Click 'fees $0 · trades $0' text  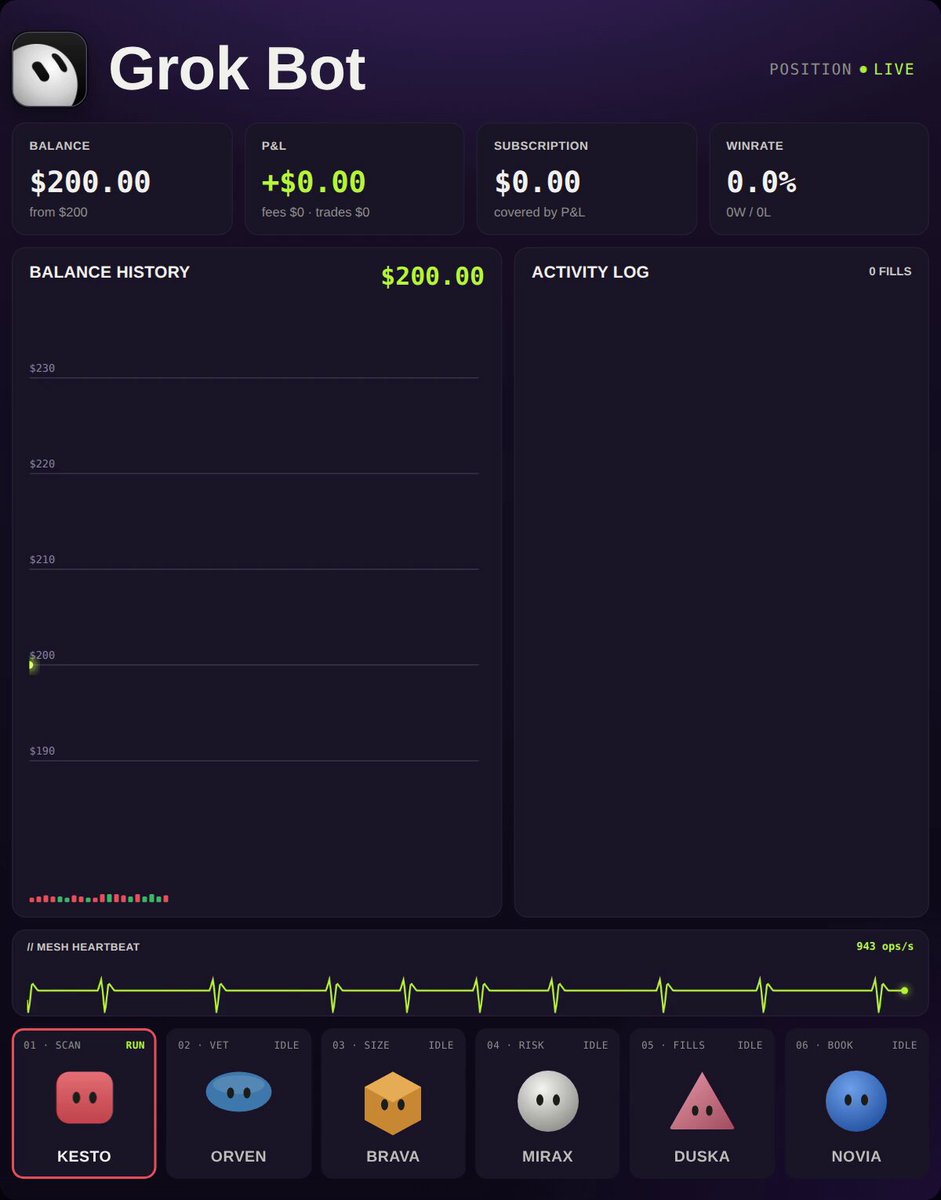click(x=316, y=212)
